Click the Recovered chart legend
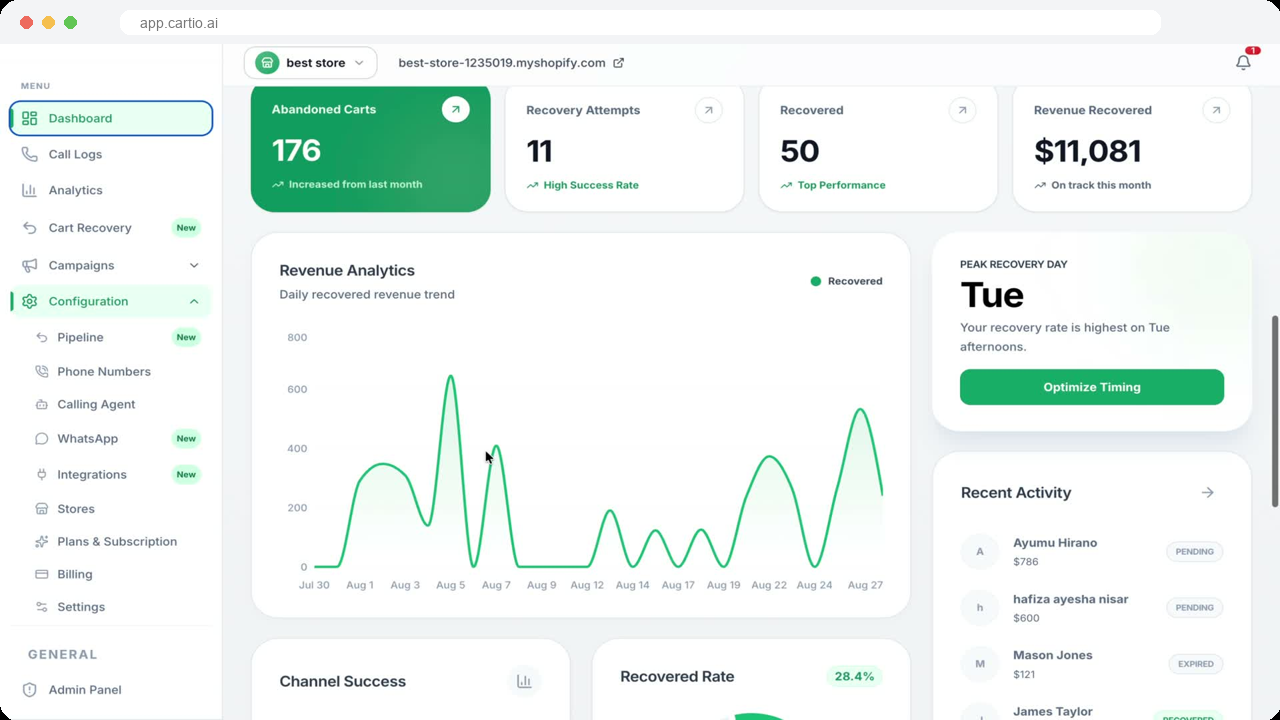The width and height of the screenshot is (1280, 720). pyautogui.click(x=846, y=281)
